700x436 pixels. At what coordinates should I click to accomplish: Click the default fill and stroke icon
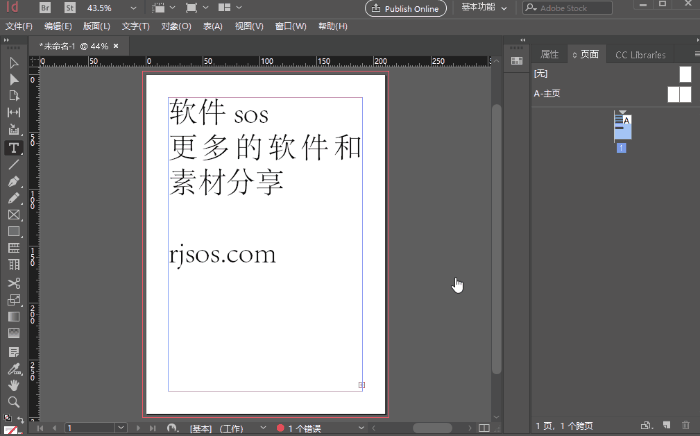tap(8, 418)
